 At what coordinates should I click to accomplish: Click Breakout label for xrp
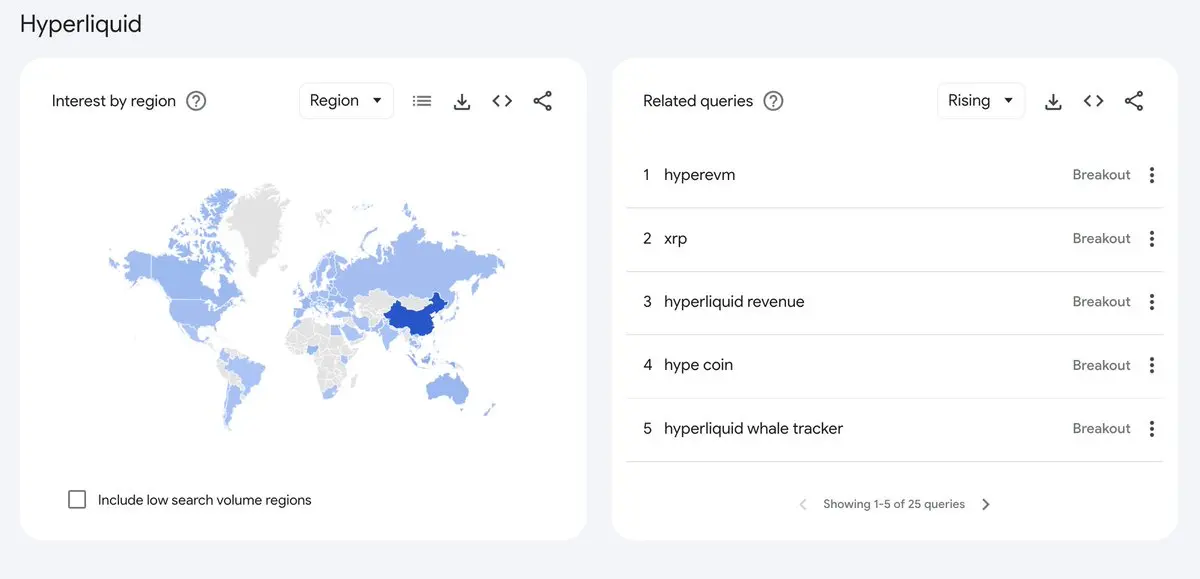pyautogui.click(x=1101, y=239)
